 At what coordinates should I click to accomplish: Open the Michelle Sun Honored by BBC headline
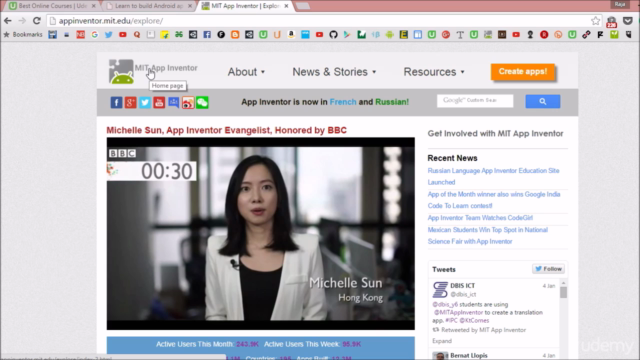(x=227, y=130)
